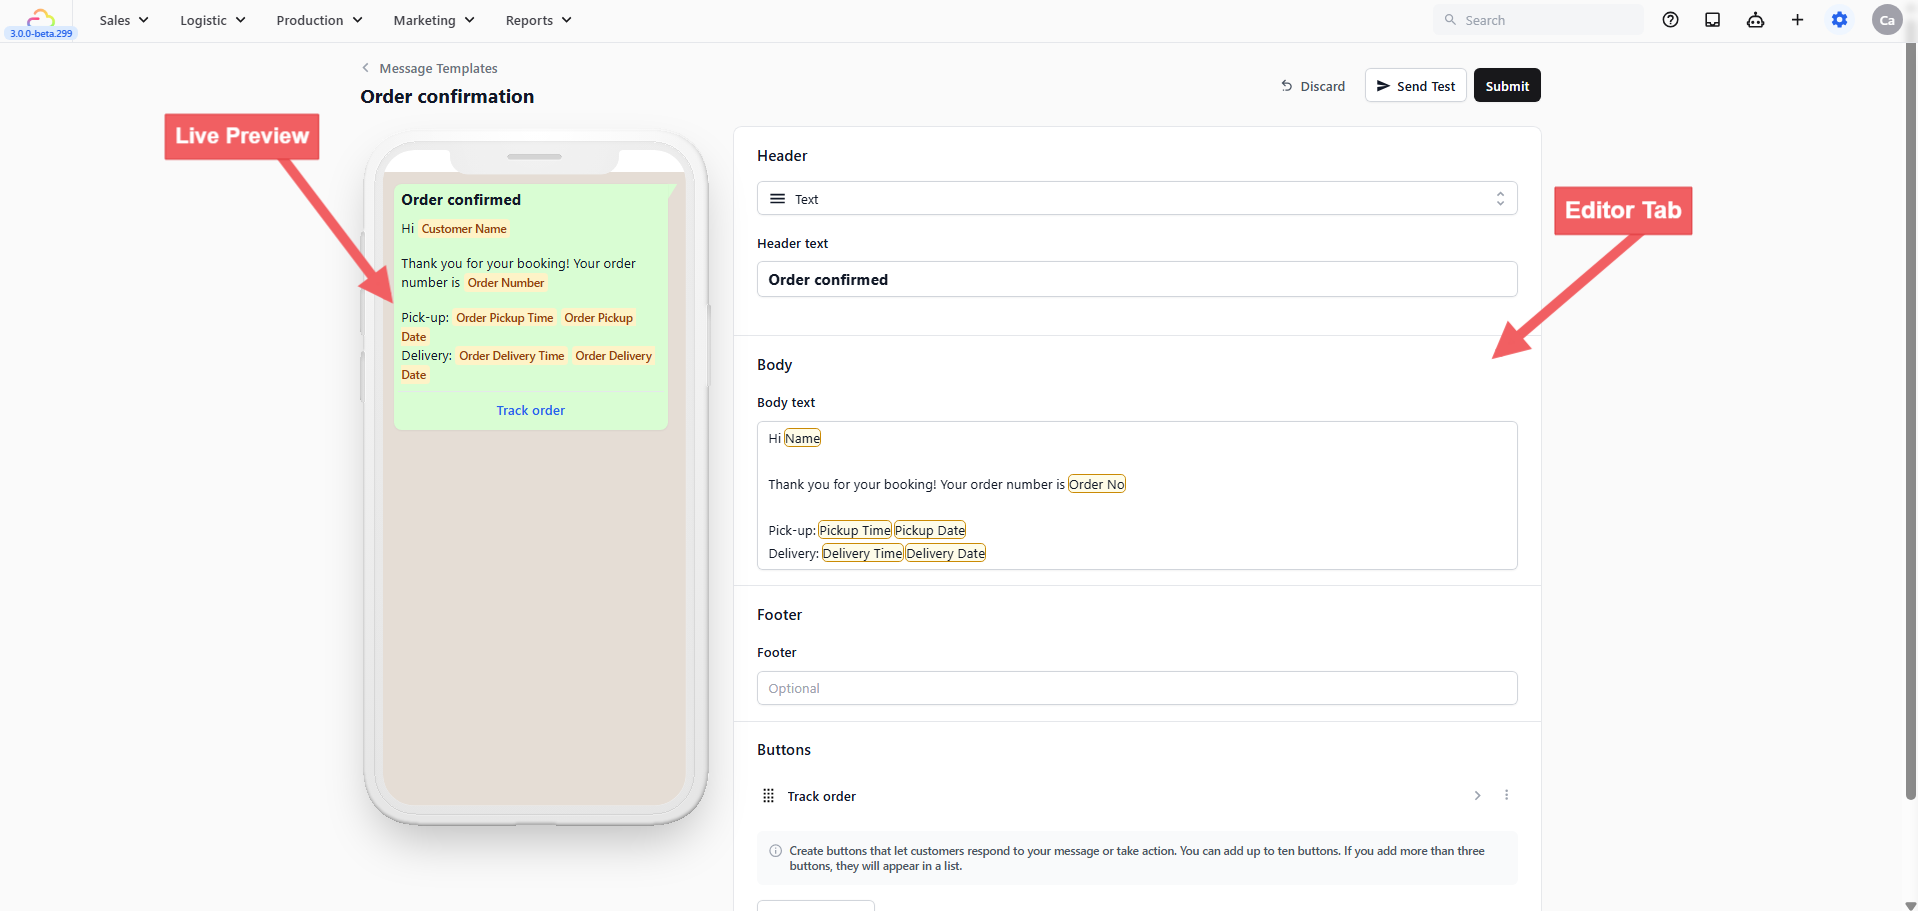Go back via the Message Templates arrow

pyautogui.click(x=365, y=68)
